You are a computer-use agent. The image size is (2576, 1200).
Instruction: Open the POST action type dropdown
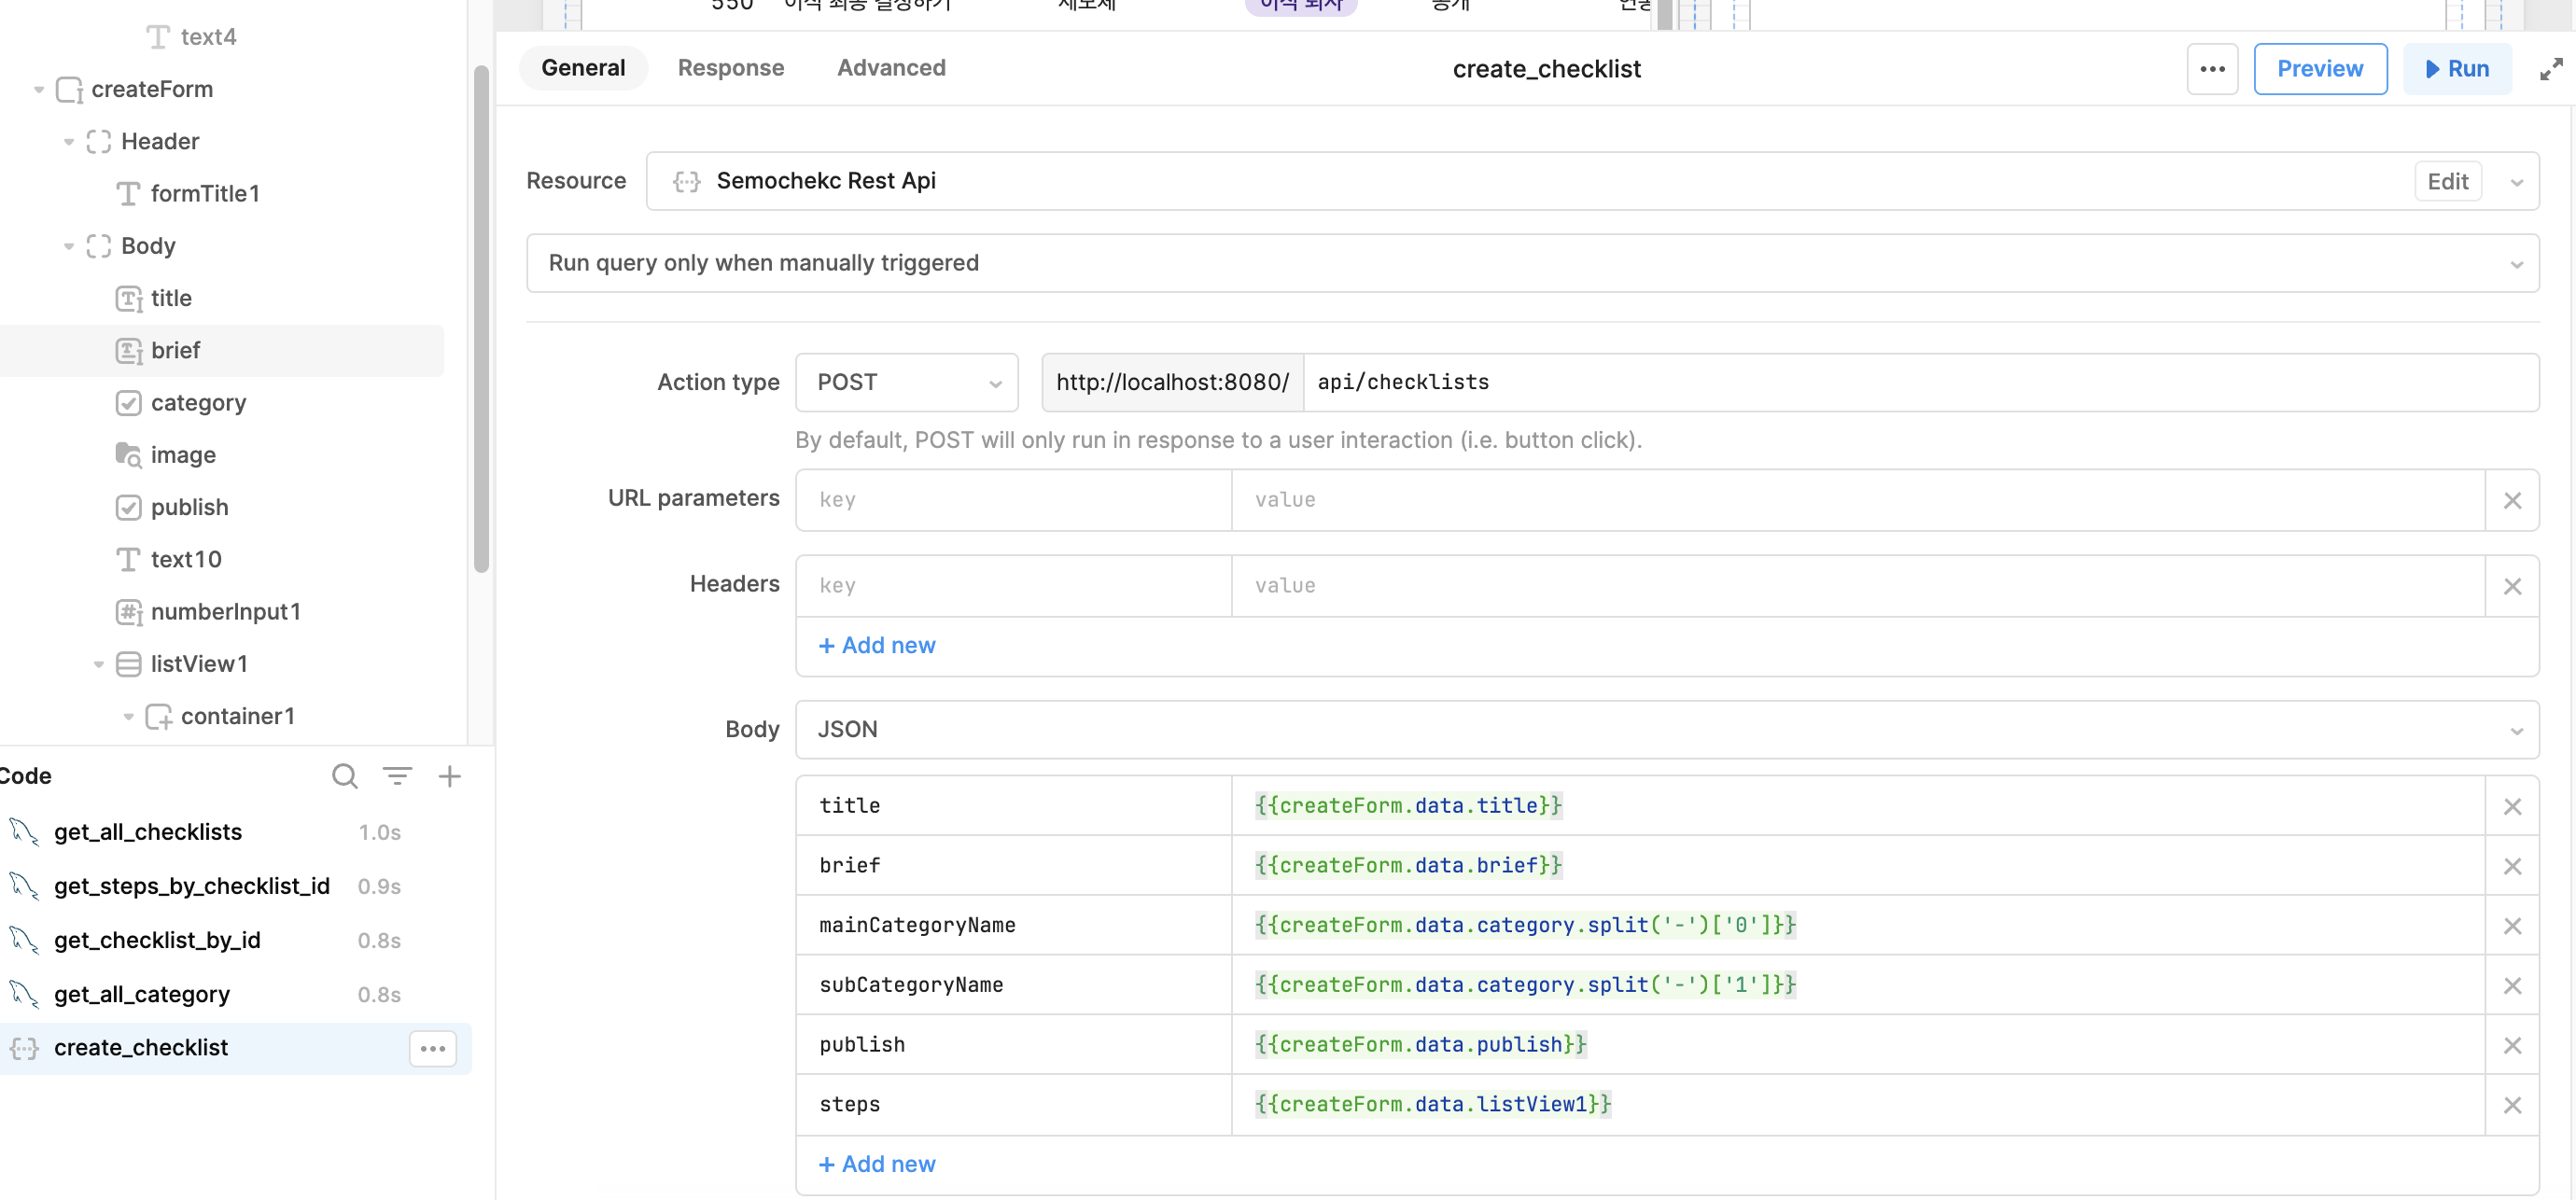906,382
